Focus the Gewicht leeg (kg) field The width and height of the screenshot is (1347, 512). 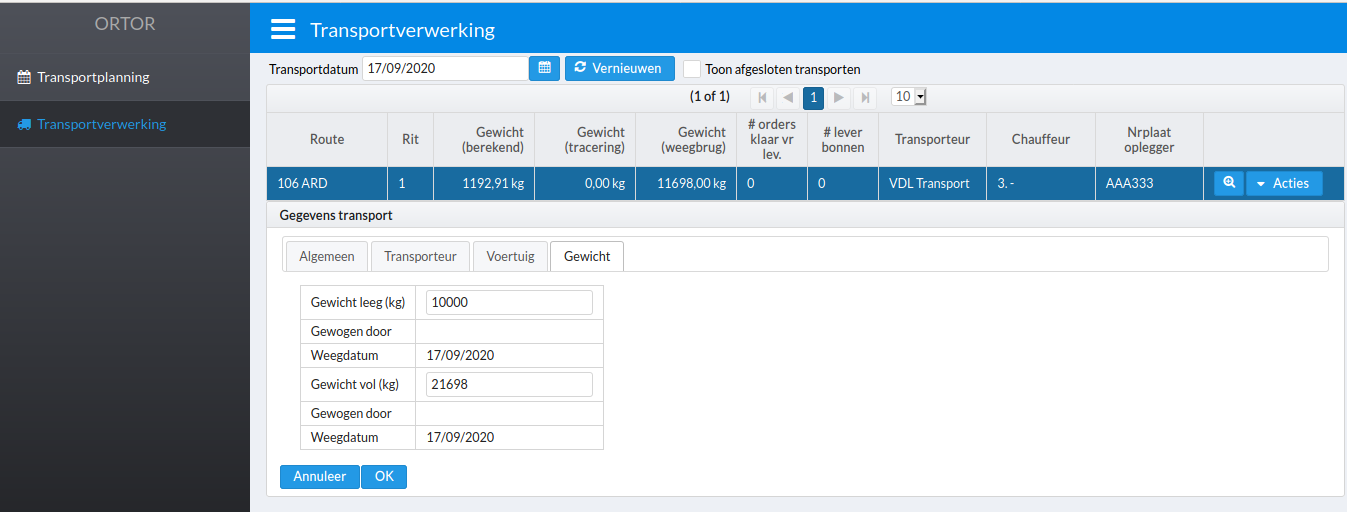[x=509, y=302]
